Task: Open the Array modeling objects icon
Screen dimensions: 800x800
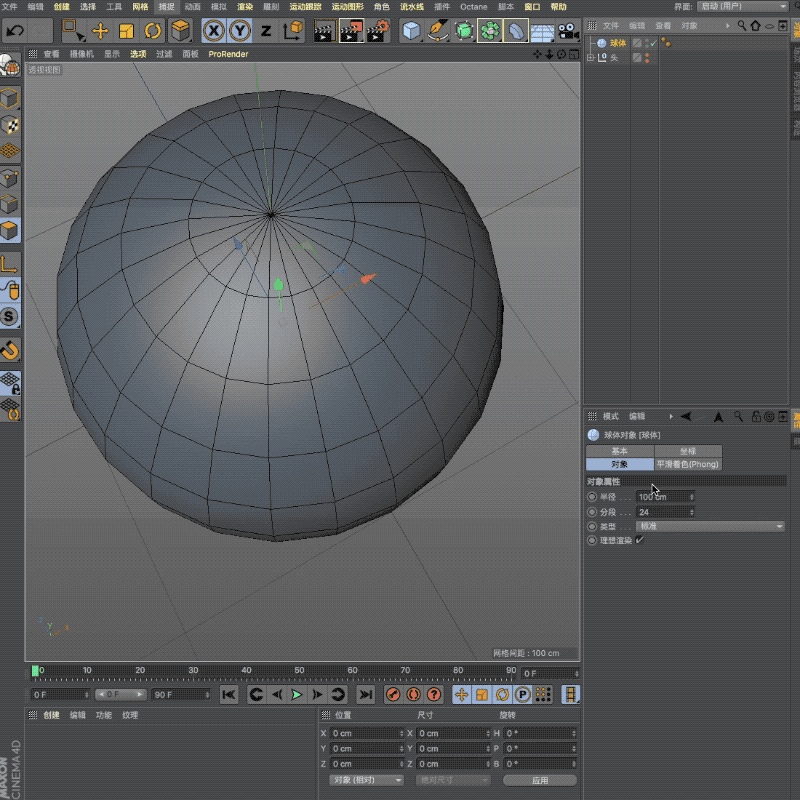Action: pos(490,31)
